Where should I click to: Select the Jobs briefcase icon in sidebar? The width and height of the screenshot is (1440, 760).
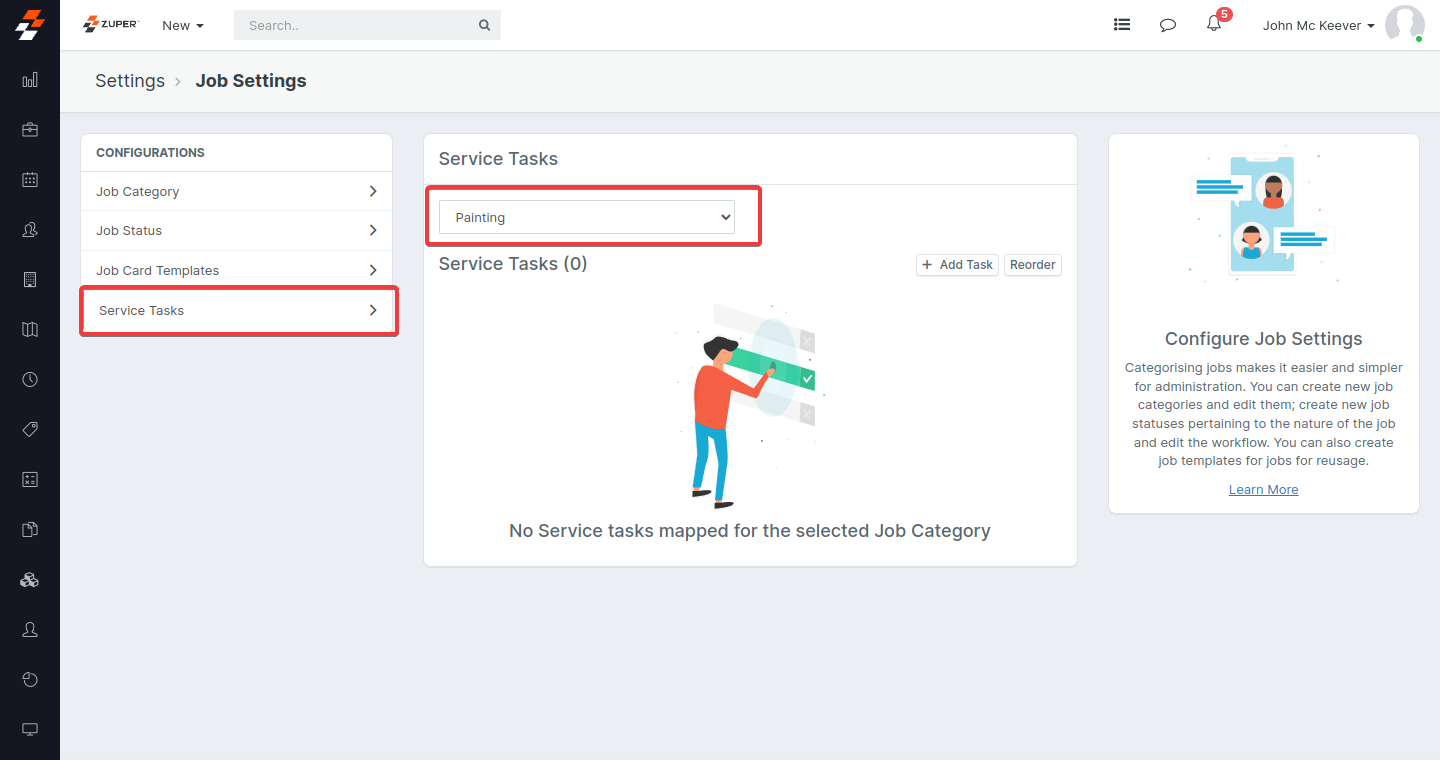29,129
